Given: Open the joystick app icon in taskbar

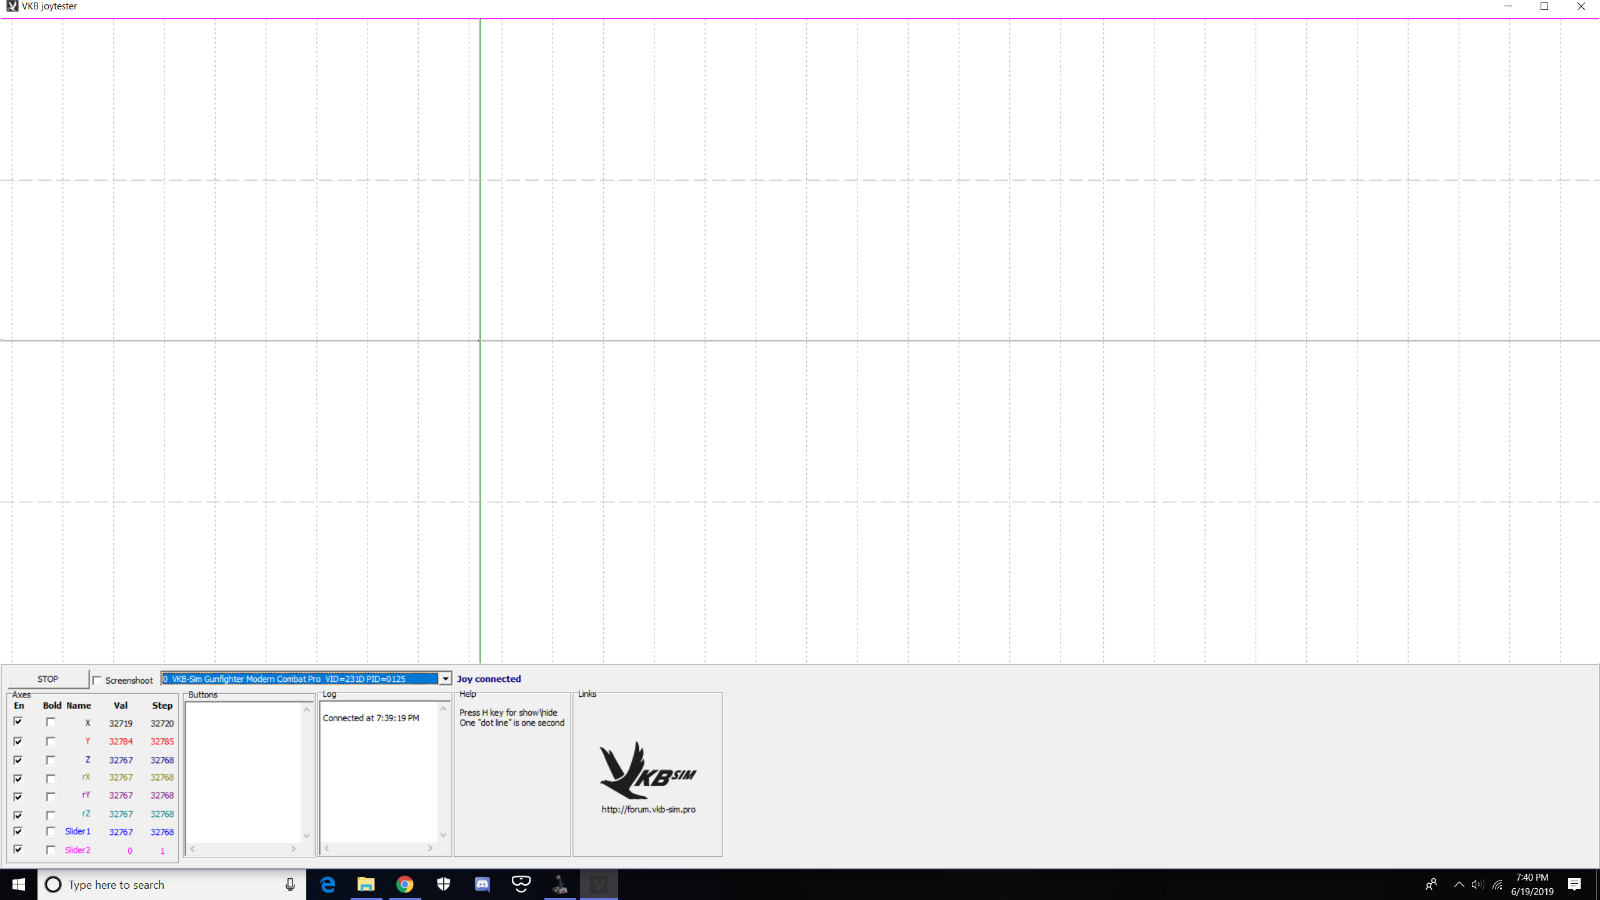Looking at the screenshot, I should point(560,884).
